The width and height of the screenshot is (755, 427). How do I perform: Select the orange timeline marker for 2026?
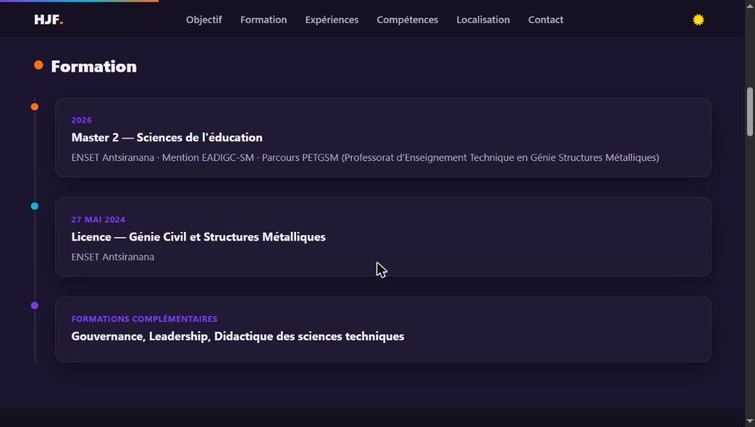tap(35, 107)
